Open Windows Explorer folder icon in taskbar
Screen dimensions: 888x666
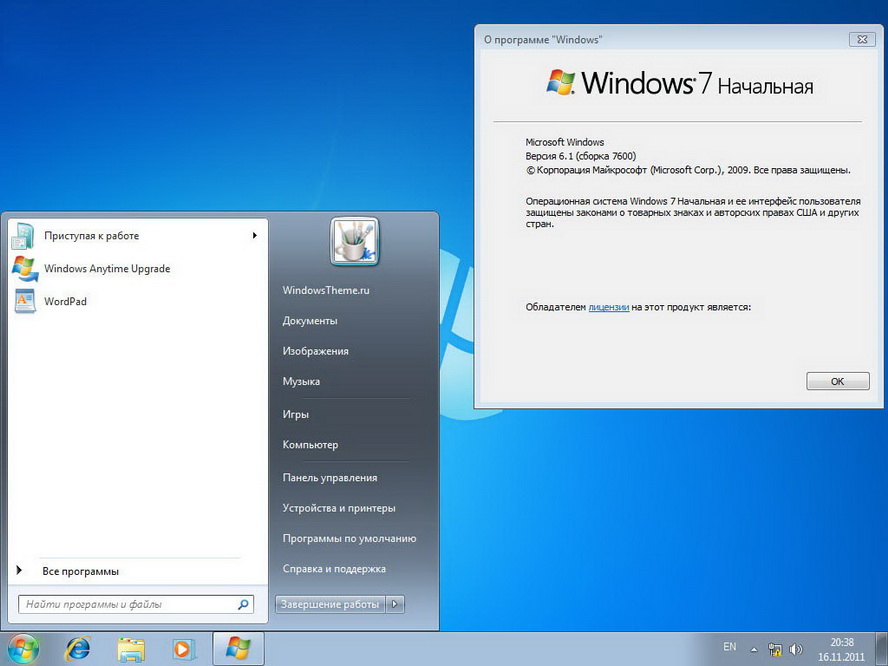pyautogui.click(x=131, y=649)
